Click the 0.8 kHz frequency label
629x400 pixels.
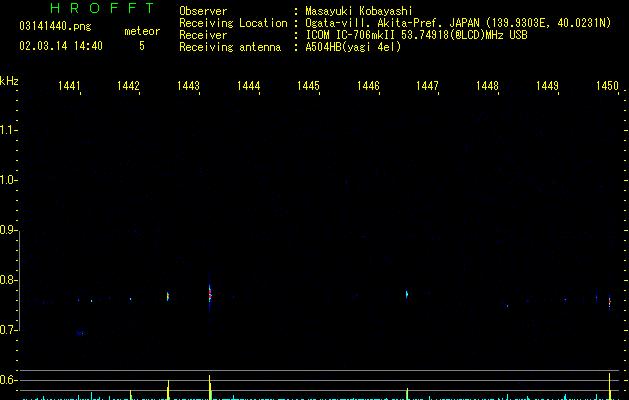(x=7, y=280)
